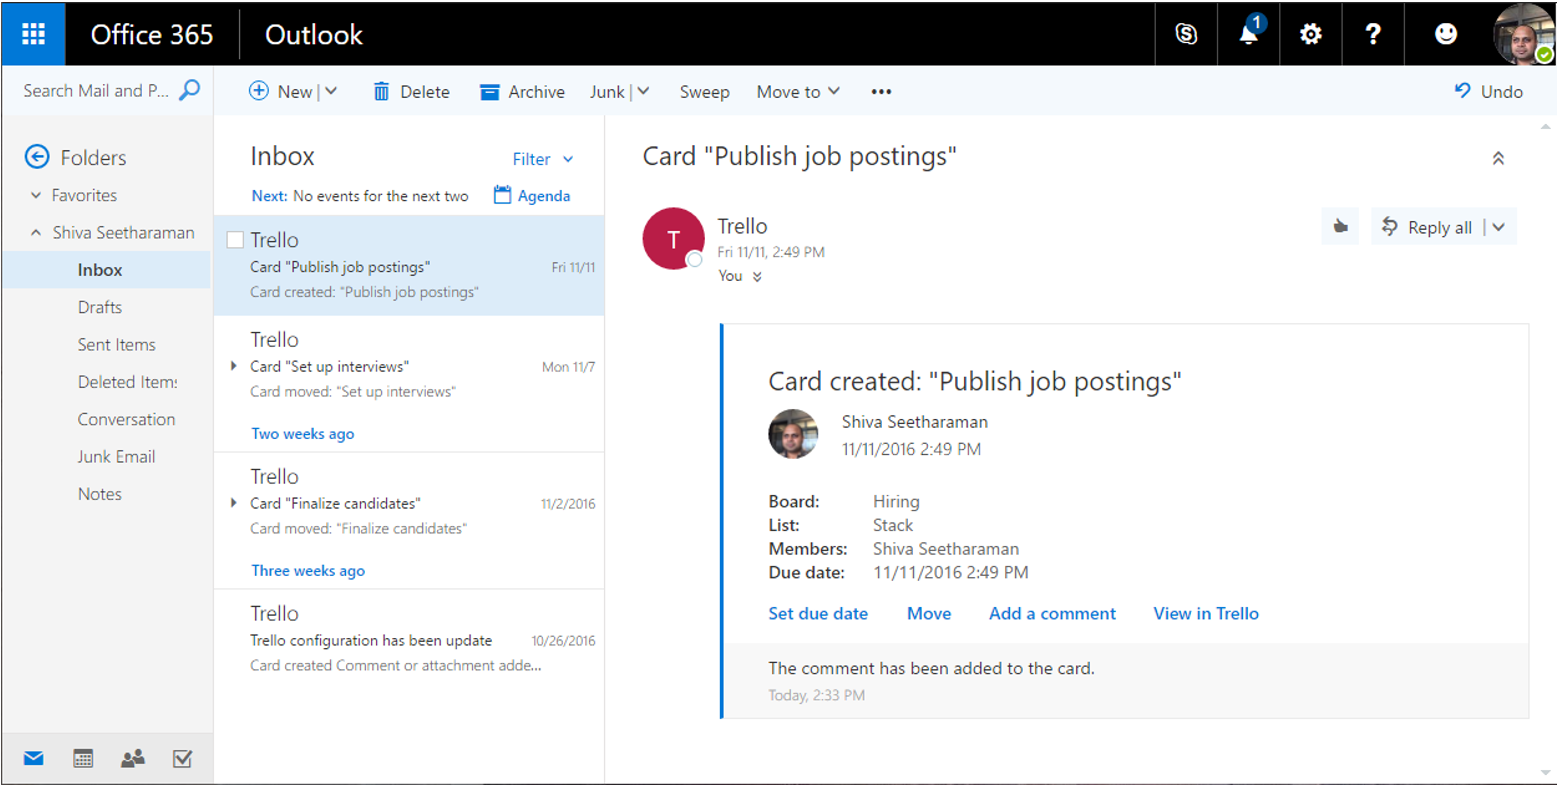Click Set due date action
1560x786 pixels.
(x=818, y=614)
